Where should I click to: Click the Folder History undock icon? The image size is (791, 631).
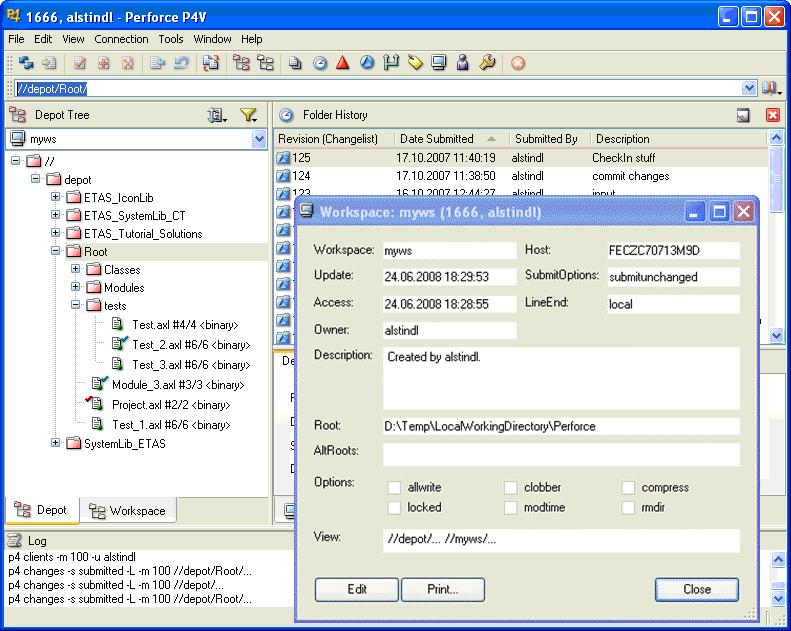743,115
